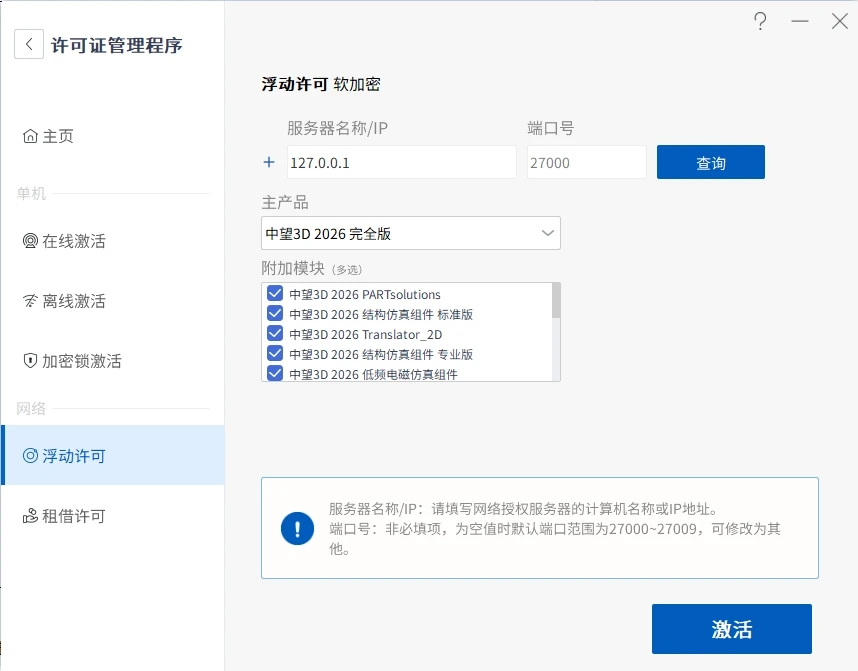The height and width of the screenshot is (671, 858).
Task: Open the 租借许可 sidebar icon
Action: [30, 516]
